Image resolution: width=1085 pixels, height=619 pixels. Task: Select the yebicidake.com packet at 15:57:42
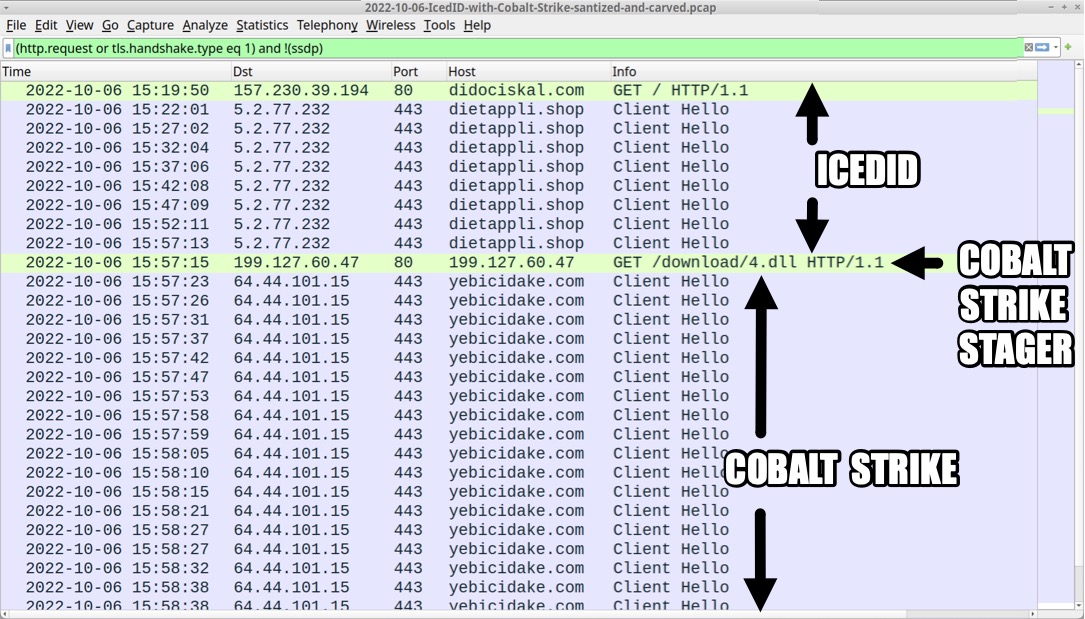coord(518,358)
